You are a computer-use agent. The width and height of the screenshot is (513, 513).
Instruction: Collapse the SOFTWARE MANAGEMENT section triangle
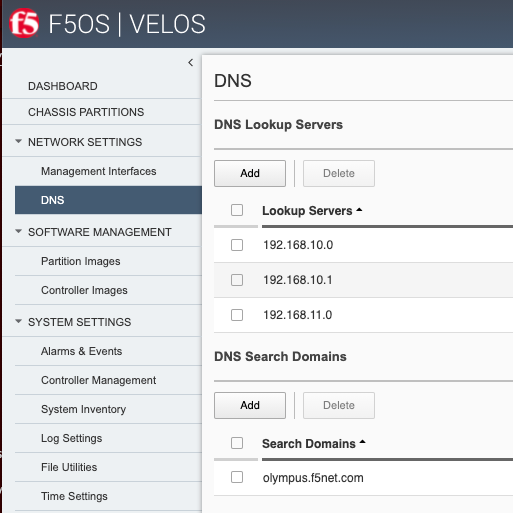coord(19,231)
